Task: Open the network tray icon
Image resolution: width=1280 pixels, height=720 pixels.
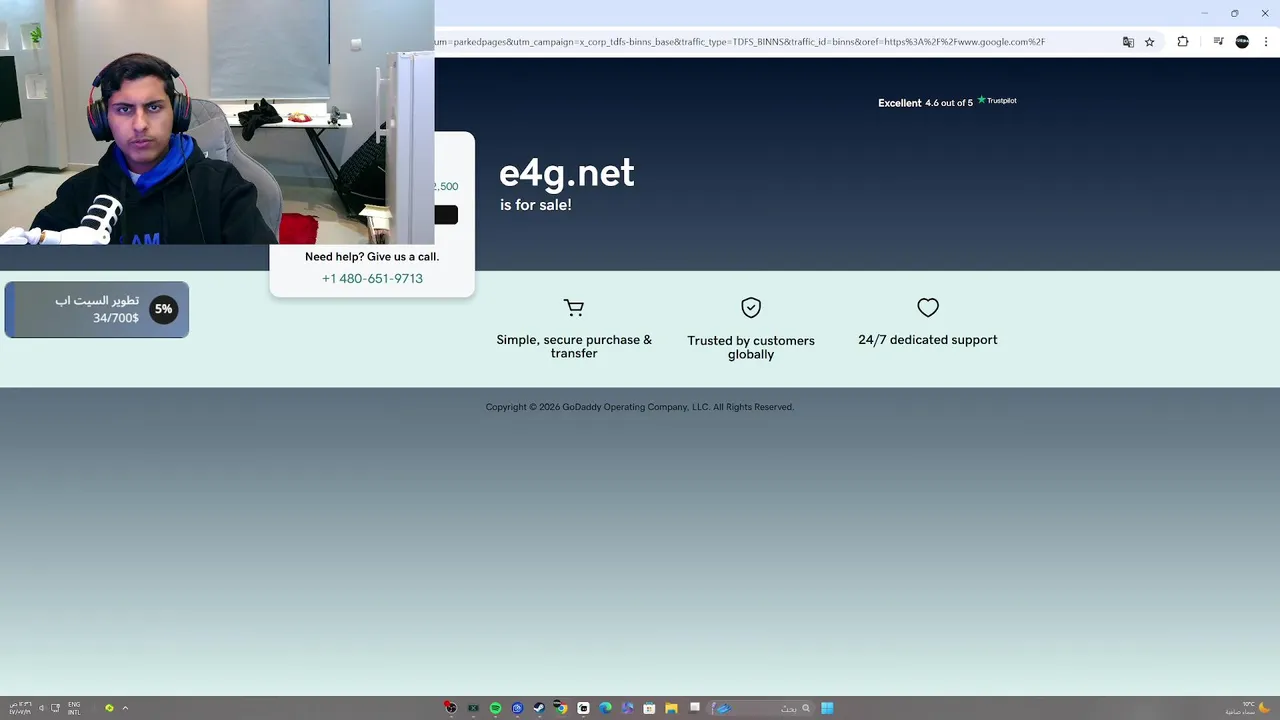Action: (x=55, y=708)
